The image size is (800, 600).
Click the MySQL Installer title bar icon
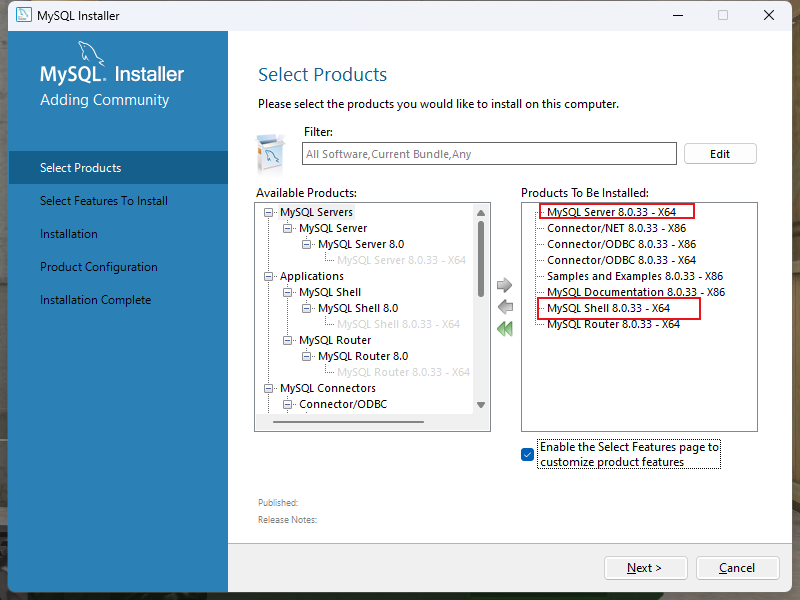[24, 15]
